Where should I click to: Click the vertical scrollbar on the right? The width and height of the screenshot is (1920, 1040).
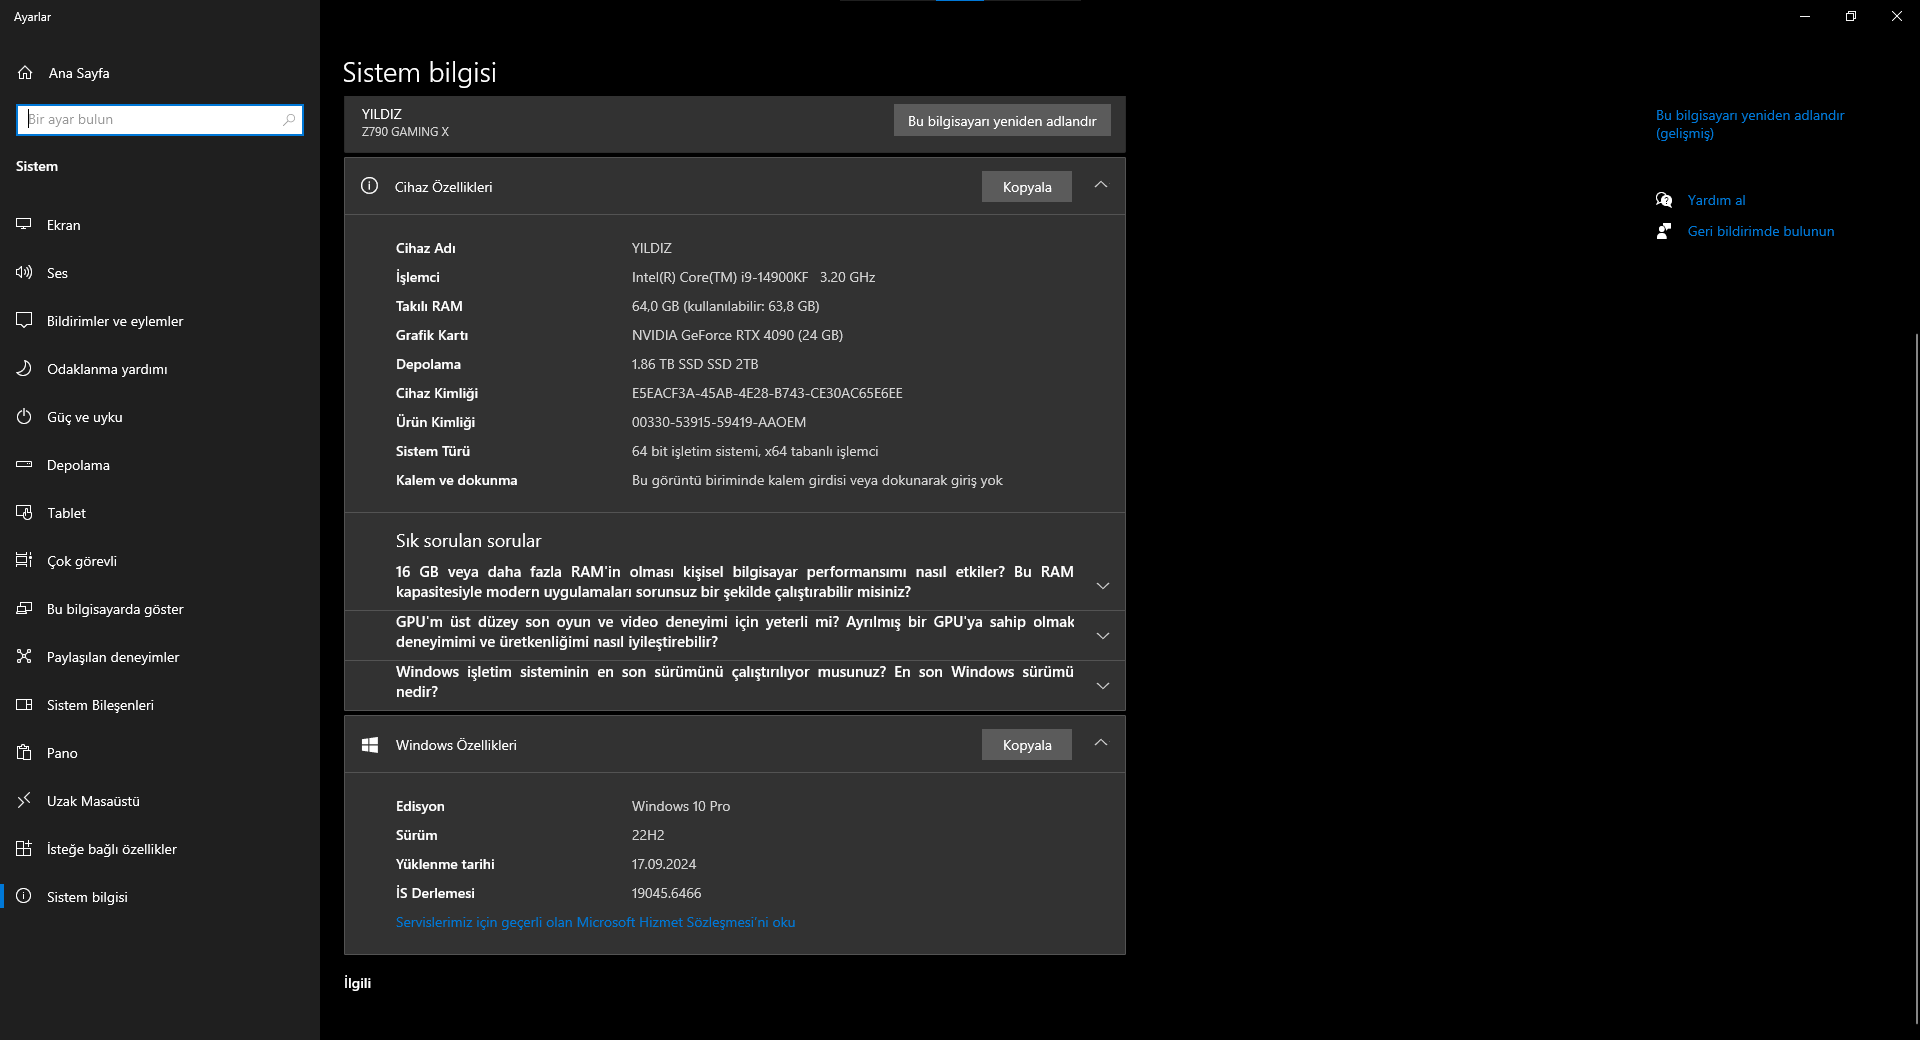1915,679
